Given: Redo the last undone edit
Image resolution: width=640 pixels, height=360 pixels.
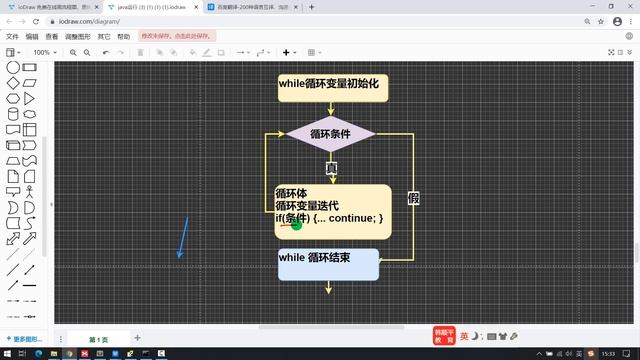Looking at the screenshot, I should coord(120,53).
